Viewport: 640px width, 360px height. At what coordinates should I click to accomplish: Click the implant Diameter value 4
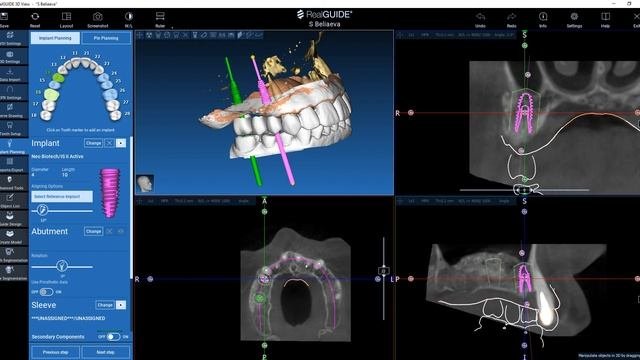click(33, 175)
